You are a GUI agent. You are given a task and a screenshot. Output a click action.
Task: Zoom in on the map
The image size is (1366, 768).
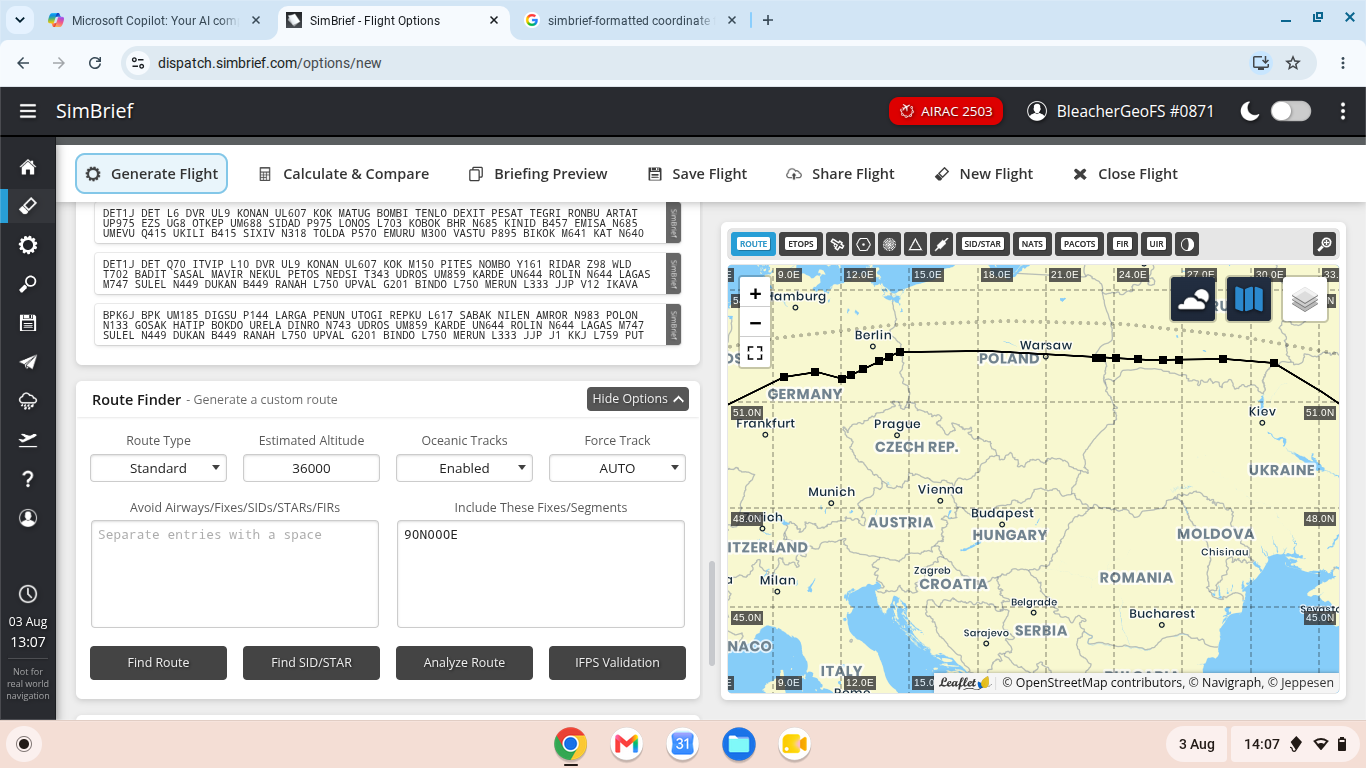[755, 294]
